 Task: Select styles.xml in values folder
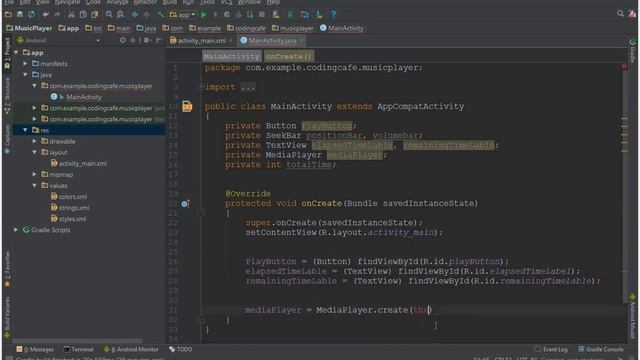tap(68, 219)
